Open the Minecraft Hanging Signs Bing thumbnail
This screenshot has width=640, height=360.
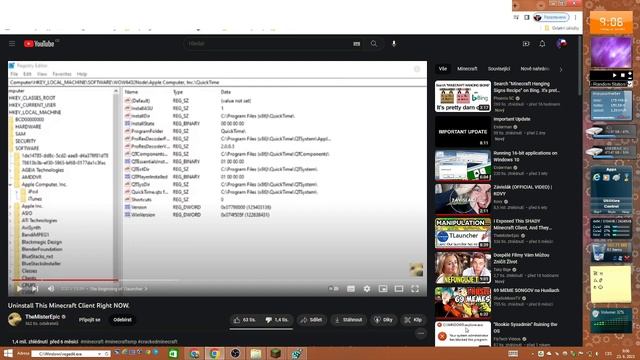click(x=462, y=96)
